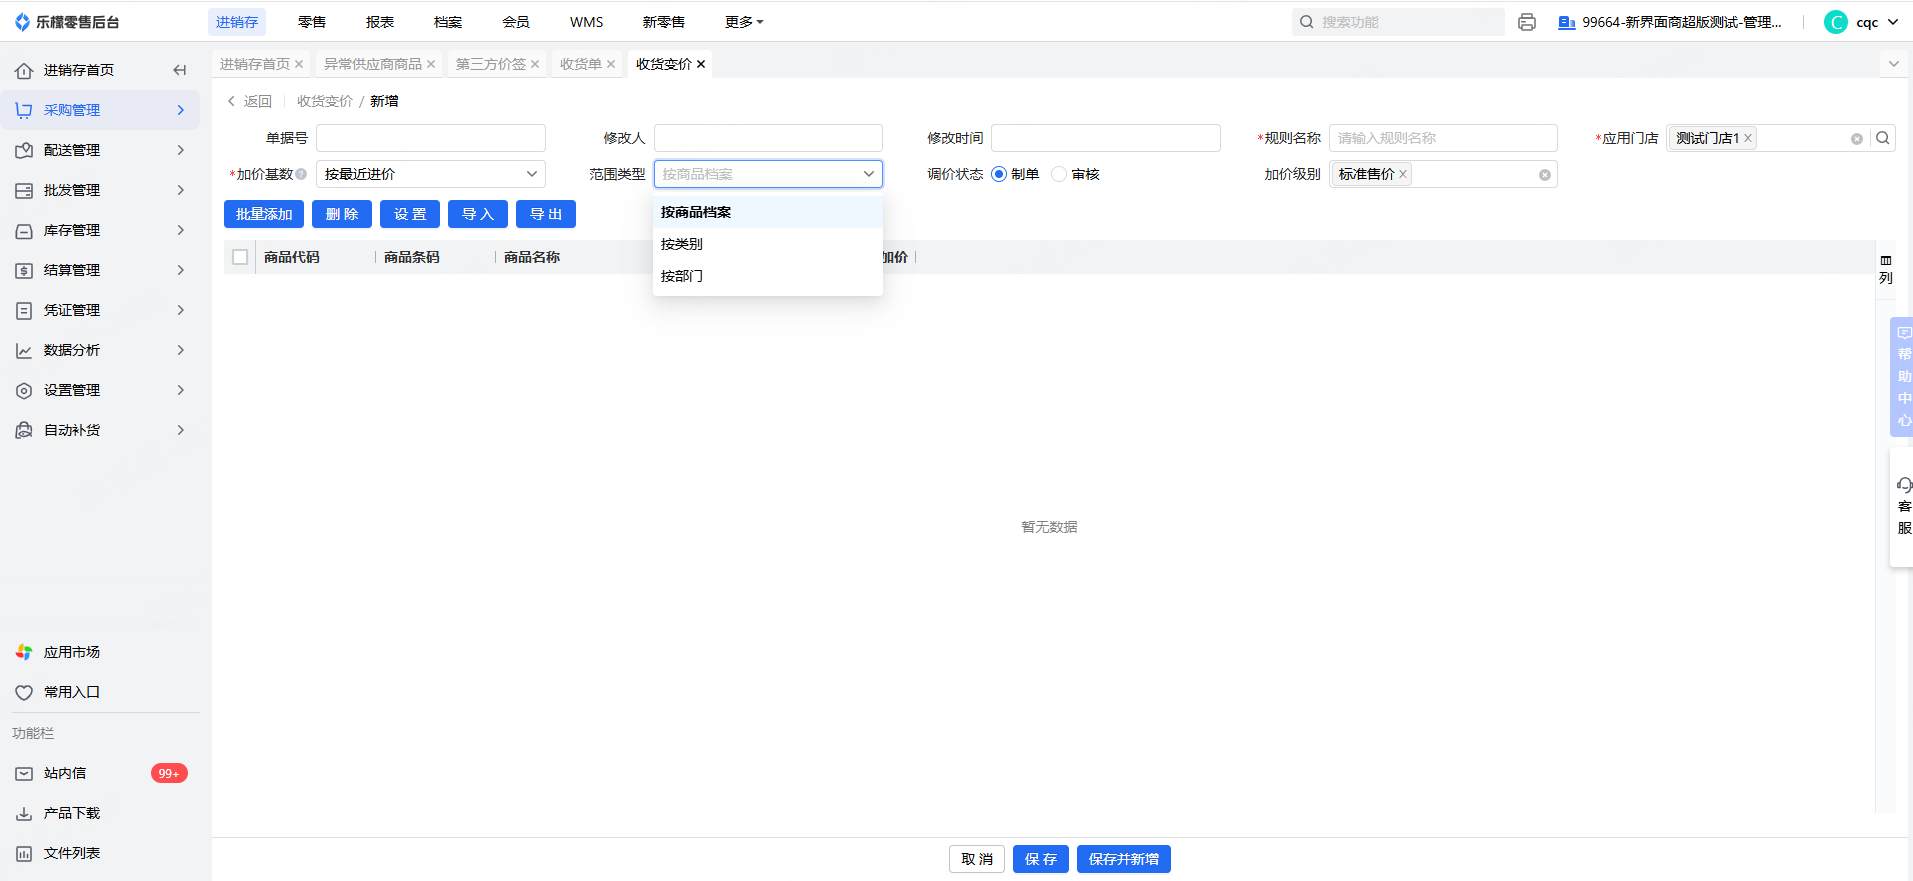Expand the 采购管理 sidebar menu chevron
The image size is (1913, 881).
tap(181, 110)
